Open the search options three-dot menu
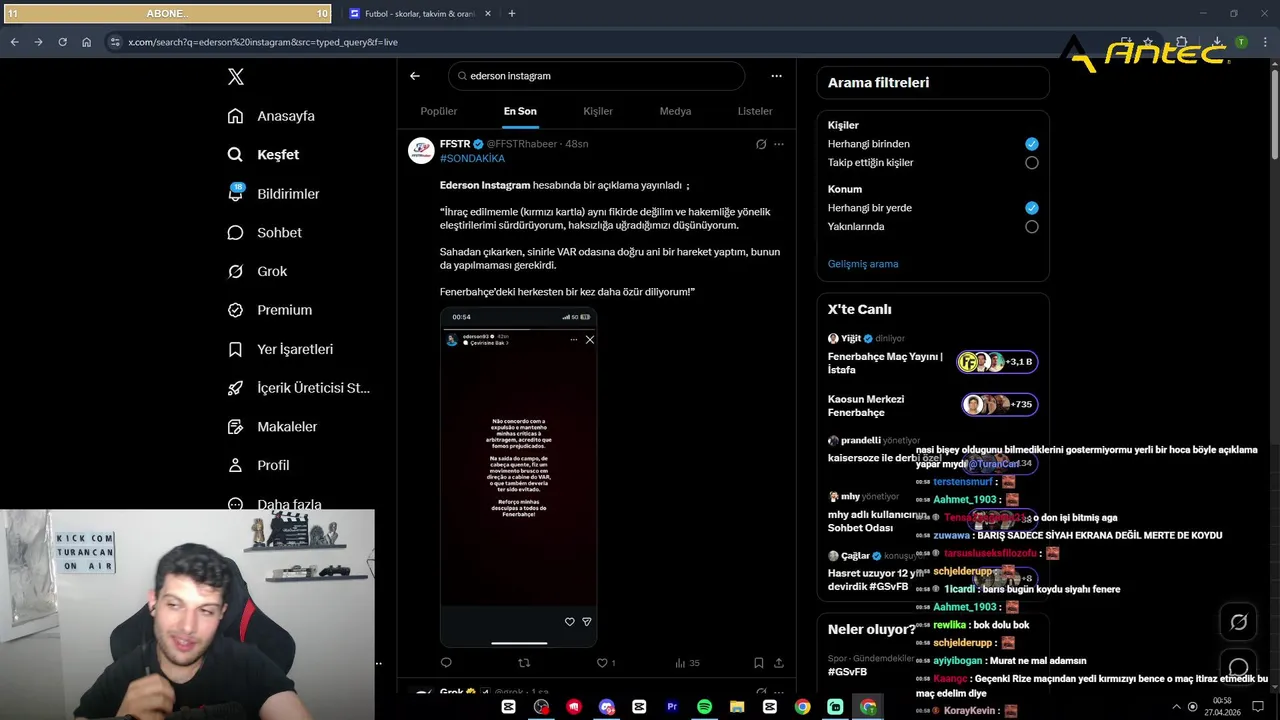 pos(776,76)
